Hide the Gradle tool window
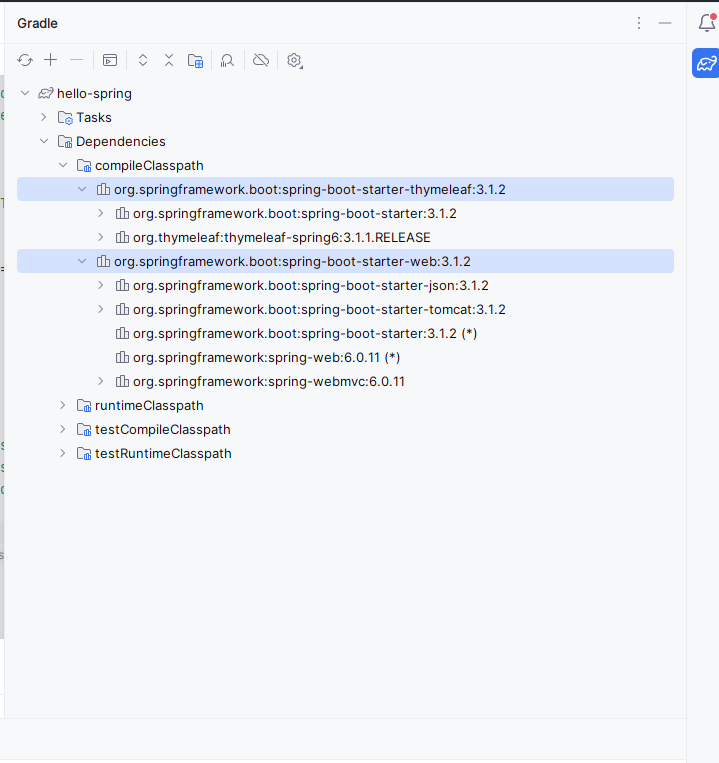The height and width of the screenshot is (763, 719). point(665,23)
